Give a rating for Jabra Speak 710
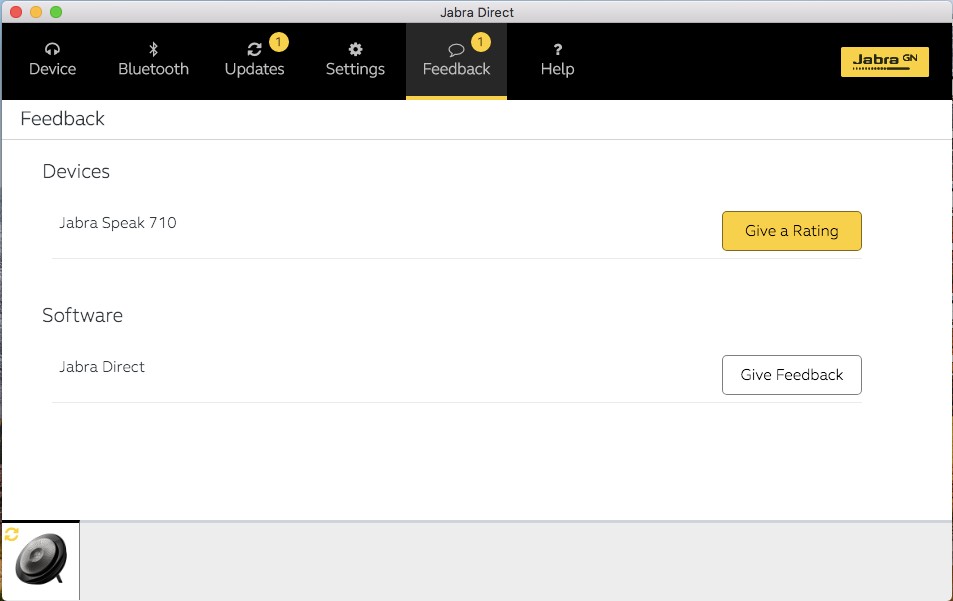This screenshot has height=601, width=953. pyautogui.click(x=791, y=231)
